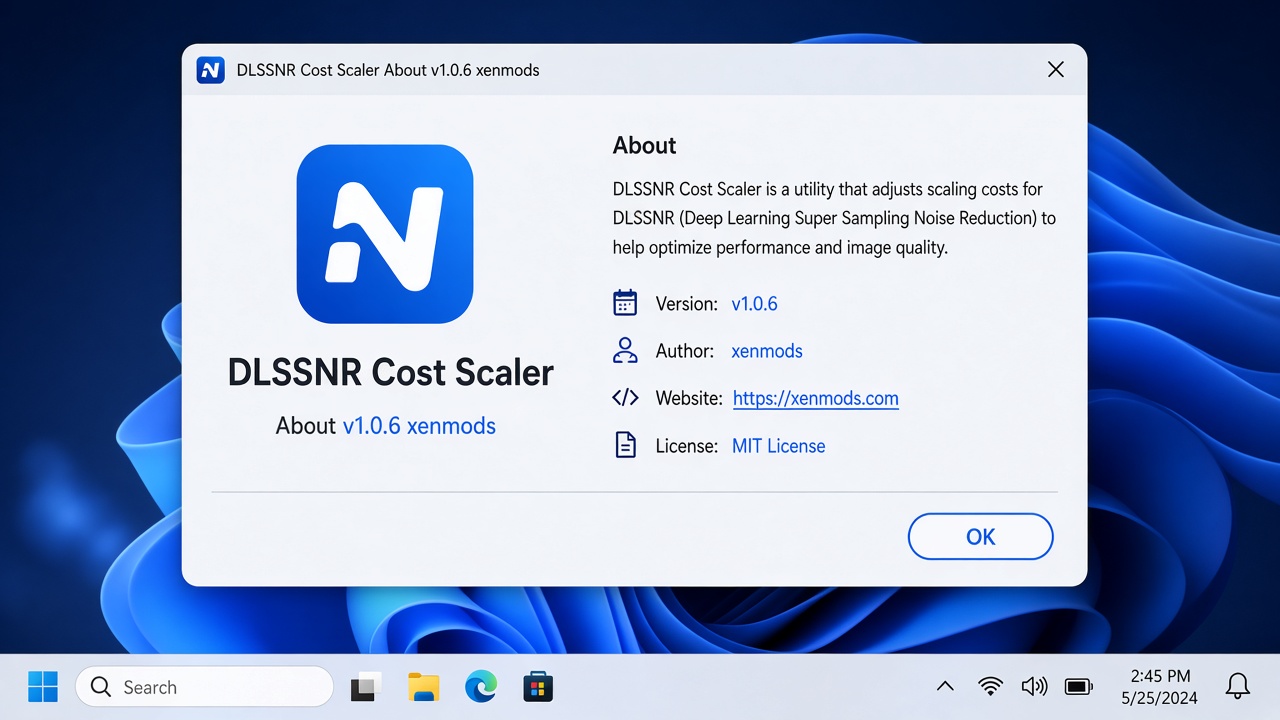Click the Wi-Fi icon in system tray
This screenshot has width=1280, height=720.
click(x=991, y=687)
